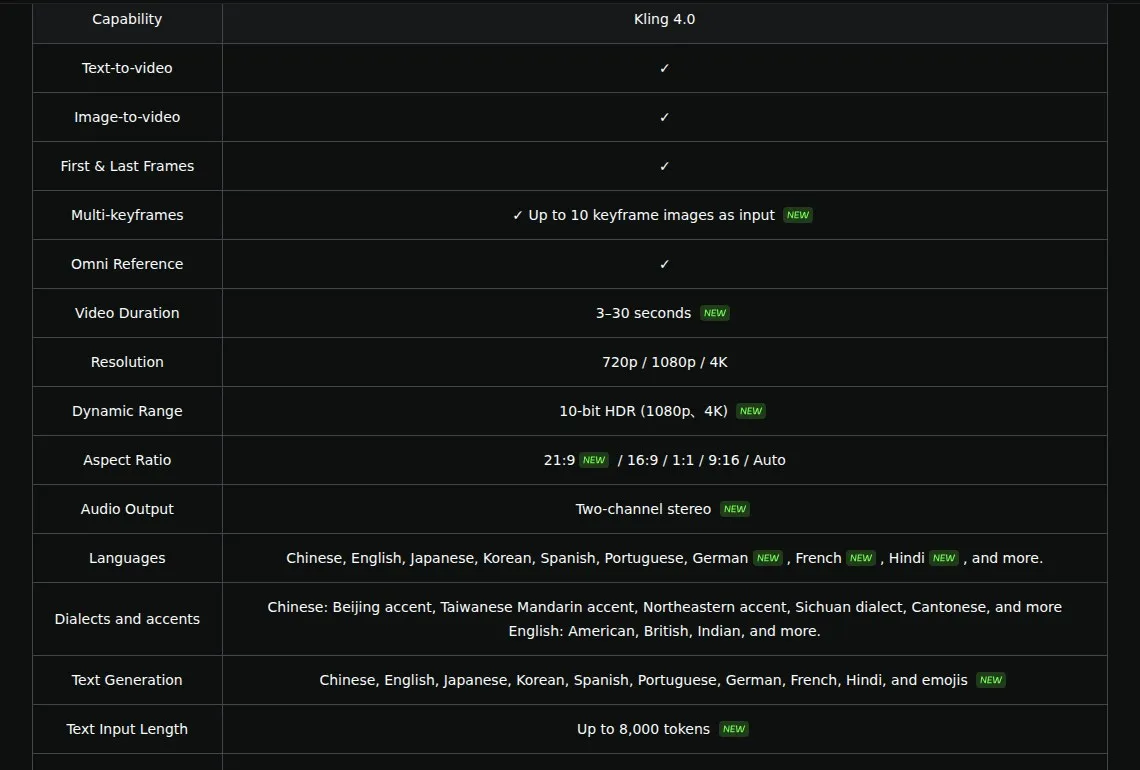Select the Omni Reference row label
The height and width of the screenshot is (770, 1140).
coord(127,265)
